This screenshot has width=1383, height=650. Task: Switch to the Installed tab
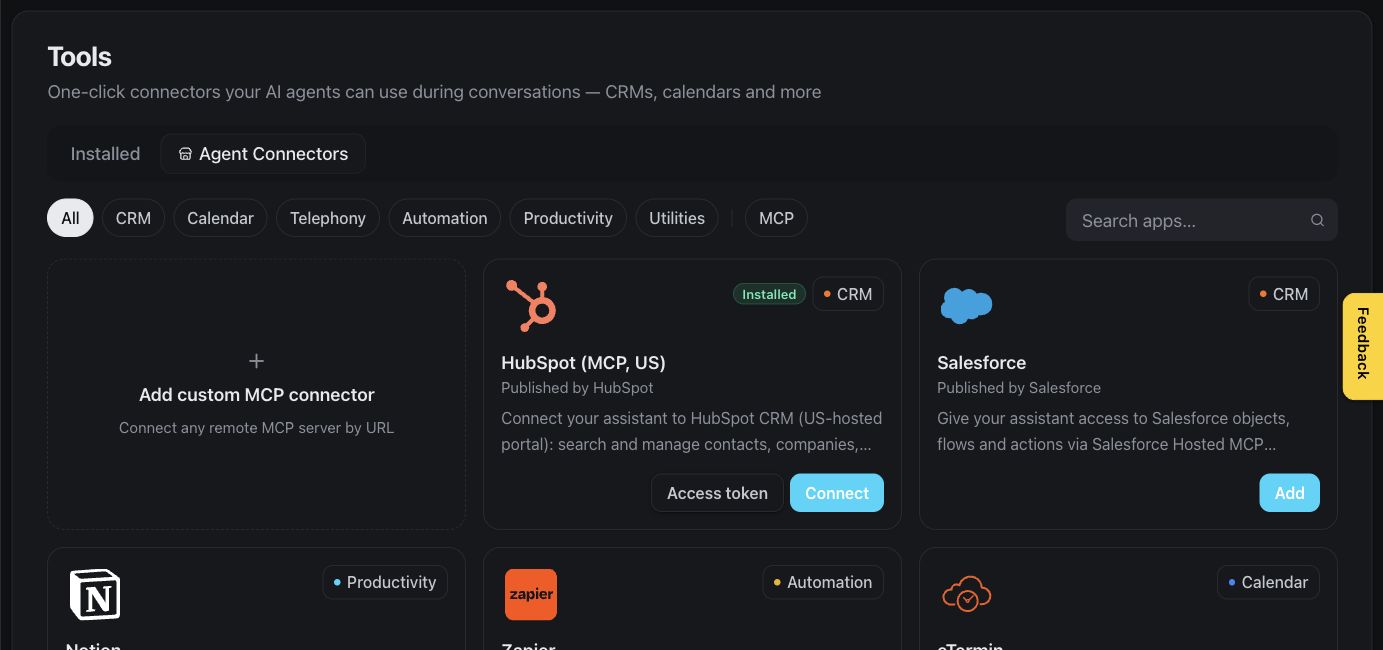click(105, 154)
